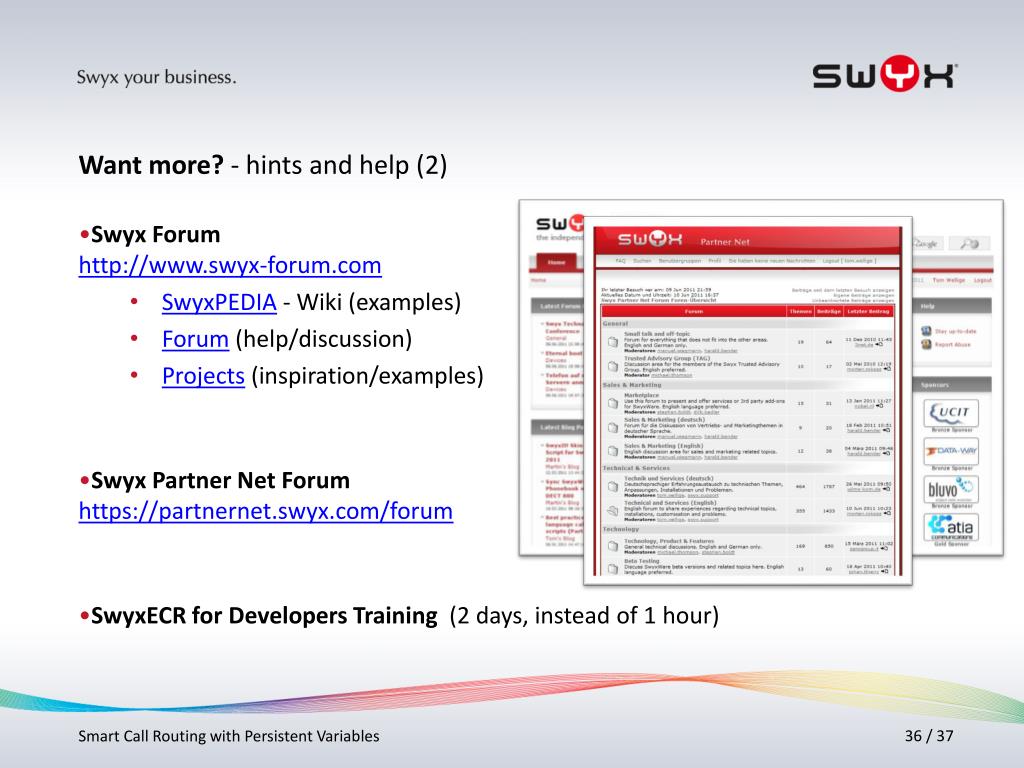Click the Technical & Services section header row
This screenshot has height=768, width=1024.
748,468
